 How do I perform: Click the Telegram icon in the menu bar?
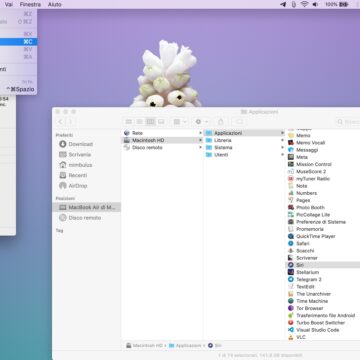coord(283,4)
